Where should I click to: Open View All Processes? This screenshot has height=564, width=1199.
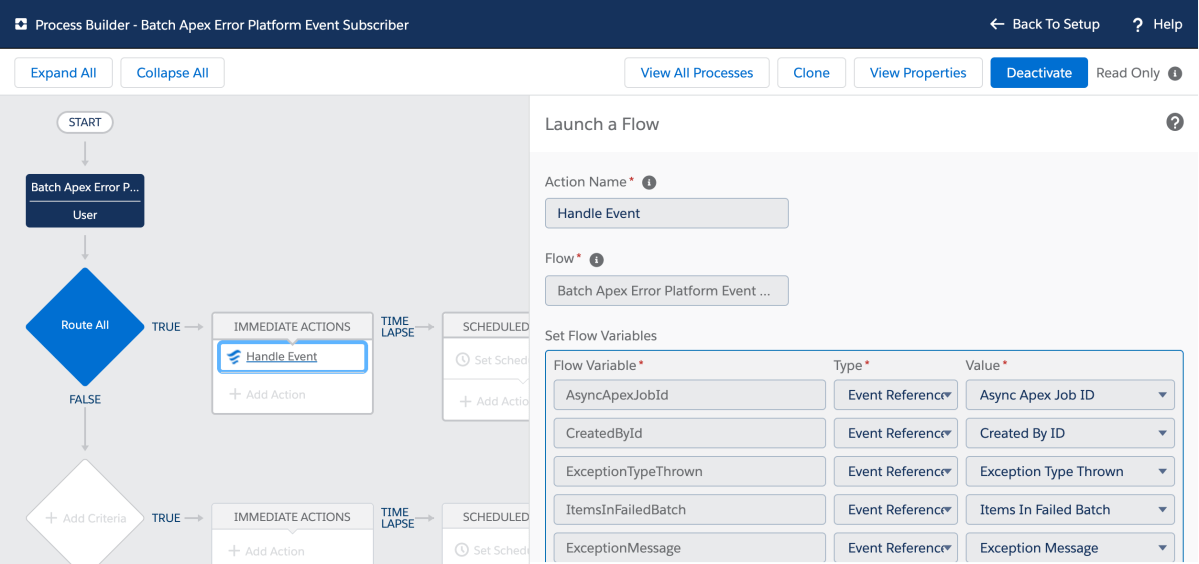696,73
